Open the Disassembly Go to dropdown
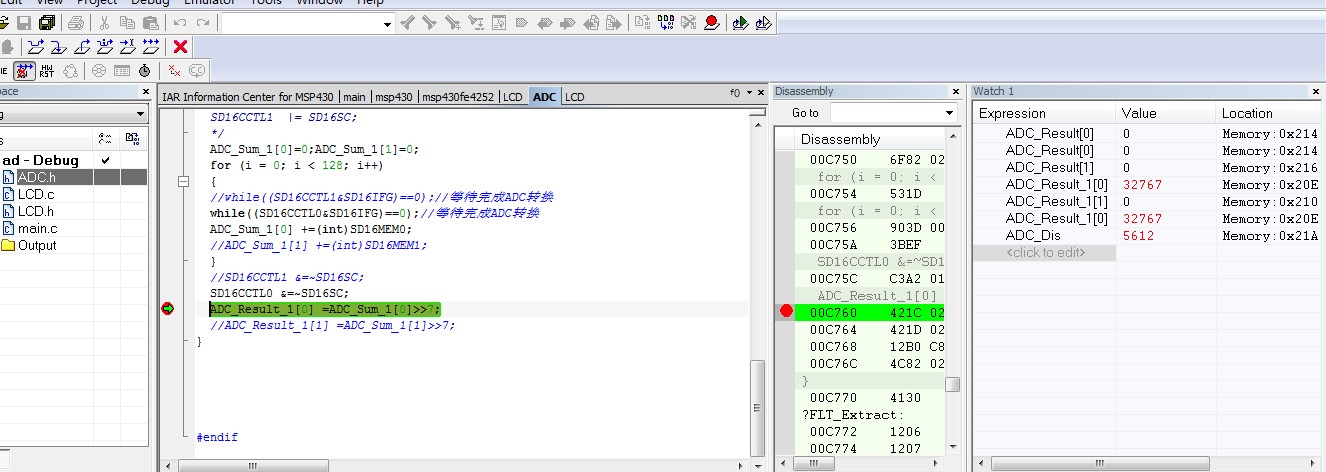Image resolution: width=1326 pixels, height=472 pixels. [x=949, y=113]
